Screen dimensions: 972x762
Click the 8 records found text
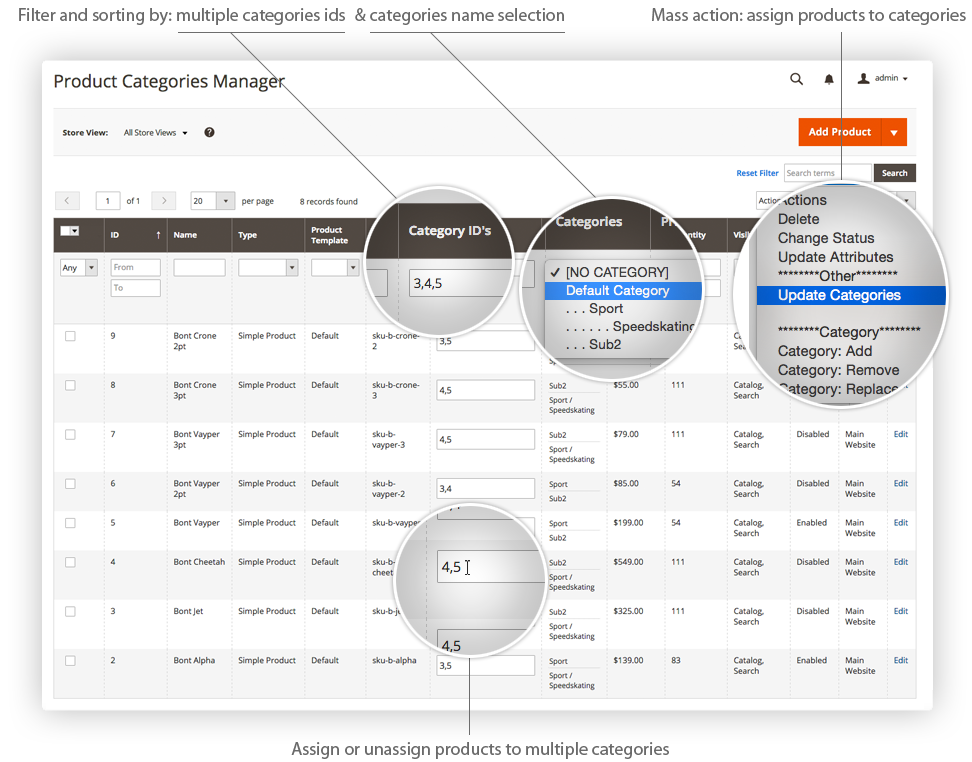[329, 202]
